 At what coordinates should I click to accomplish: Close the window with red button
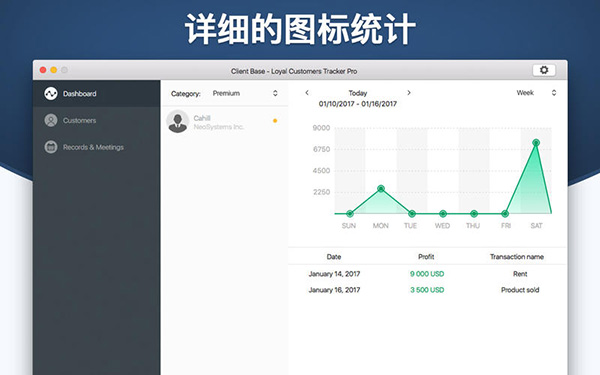pyautogui.click(x=43, y=70)
